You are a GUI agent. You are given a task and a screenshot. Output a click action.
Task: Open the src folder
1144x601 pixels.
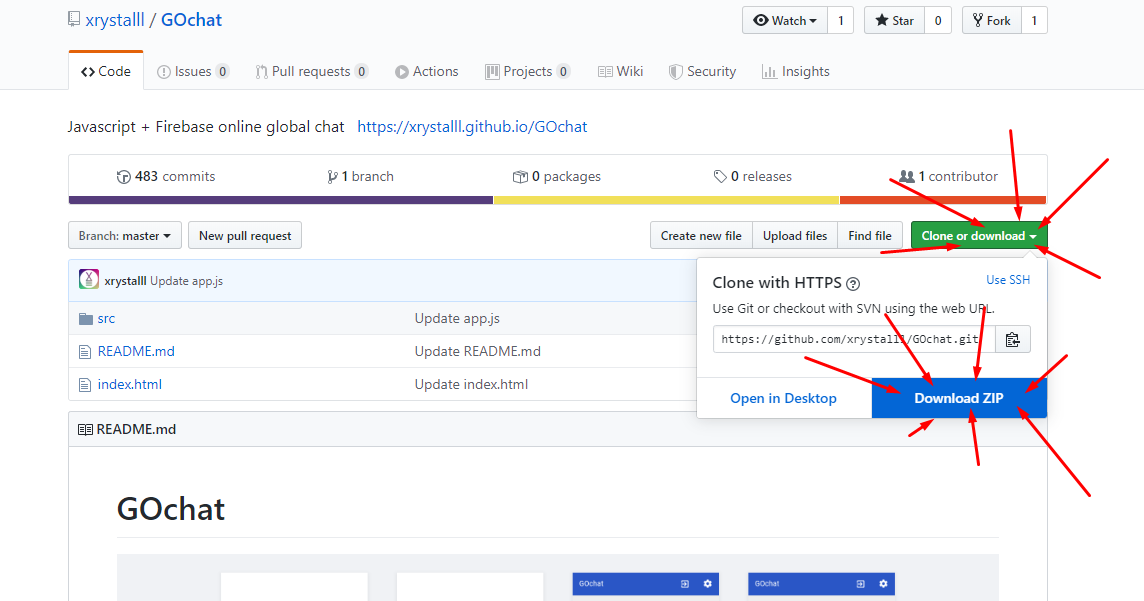pos(106,319)
